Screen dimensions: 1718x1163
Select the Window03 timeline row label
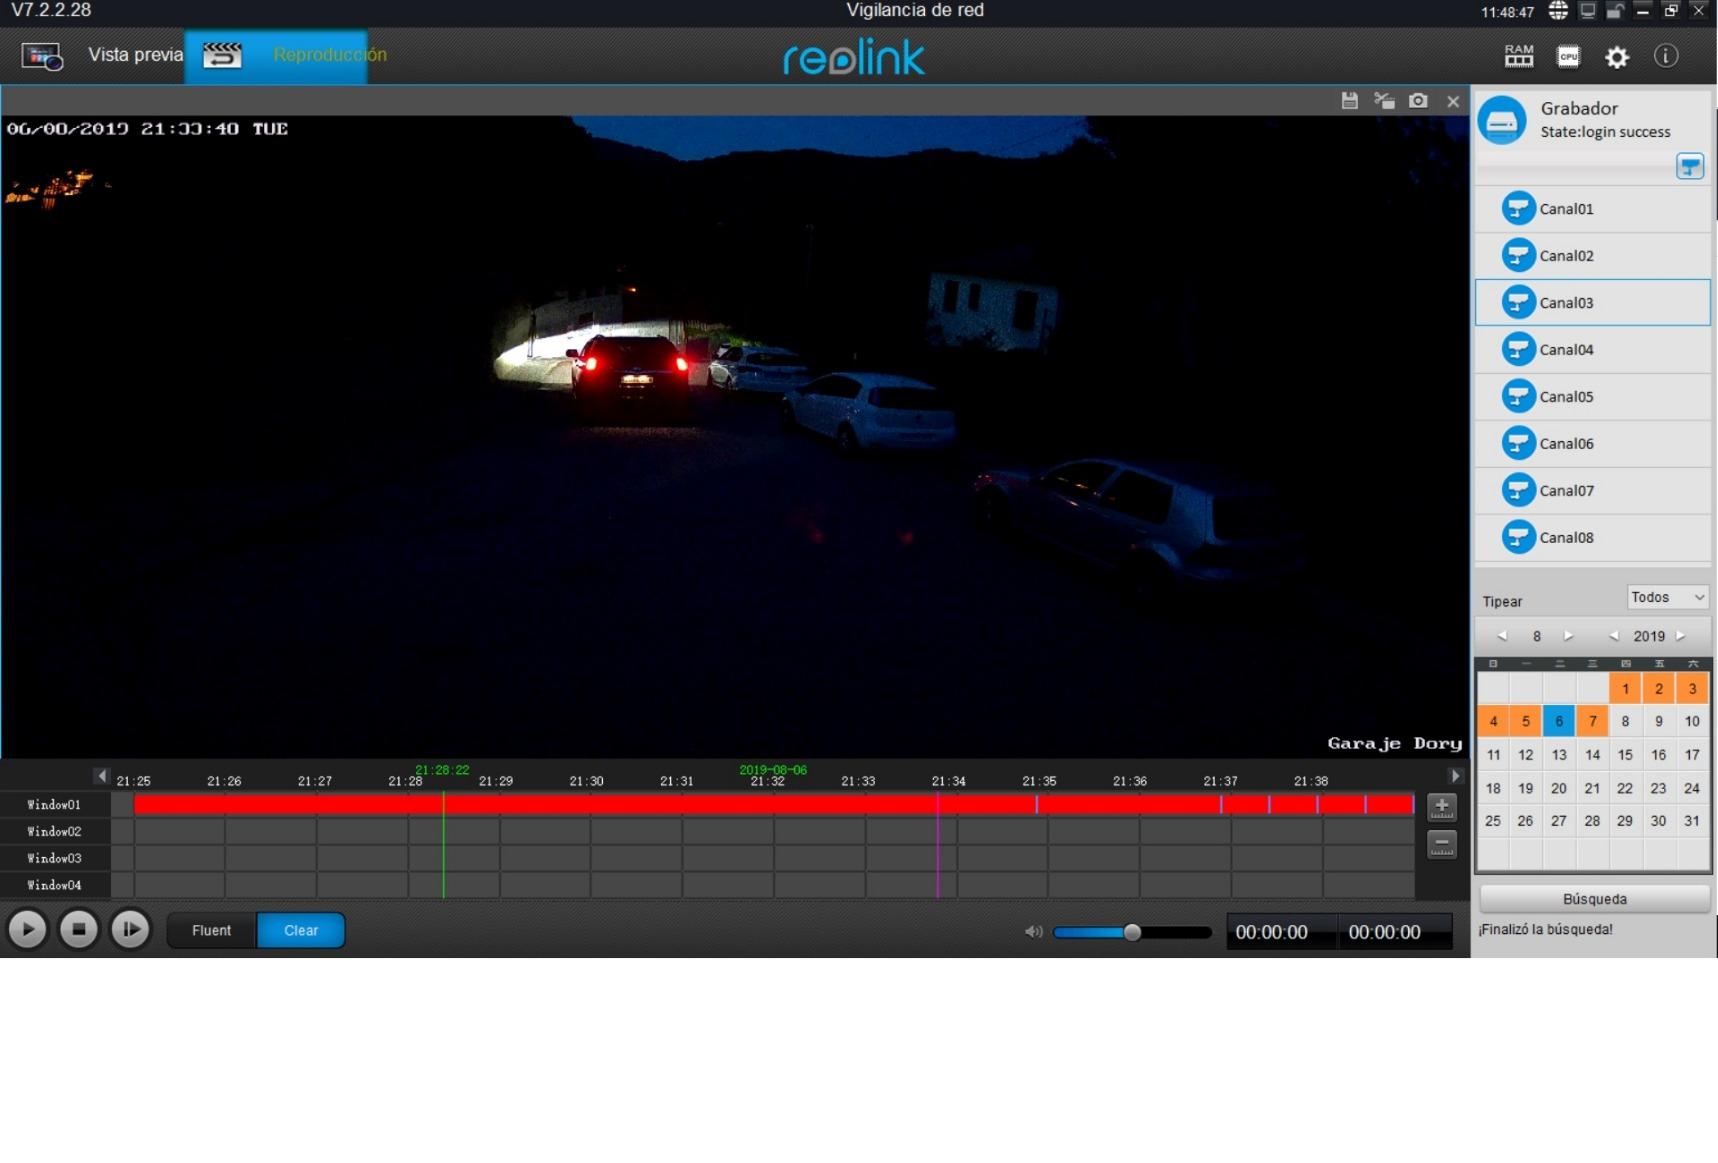pos(54,859)
